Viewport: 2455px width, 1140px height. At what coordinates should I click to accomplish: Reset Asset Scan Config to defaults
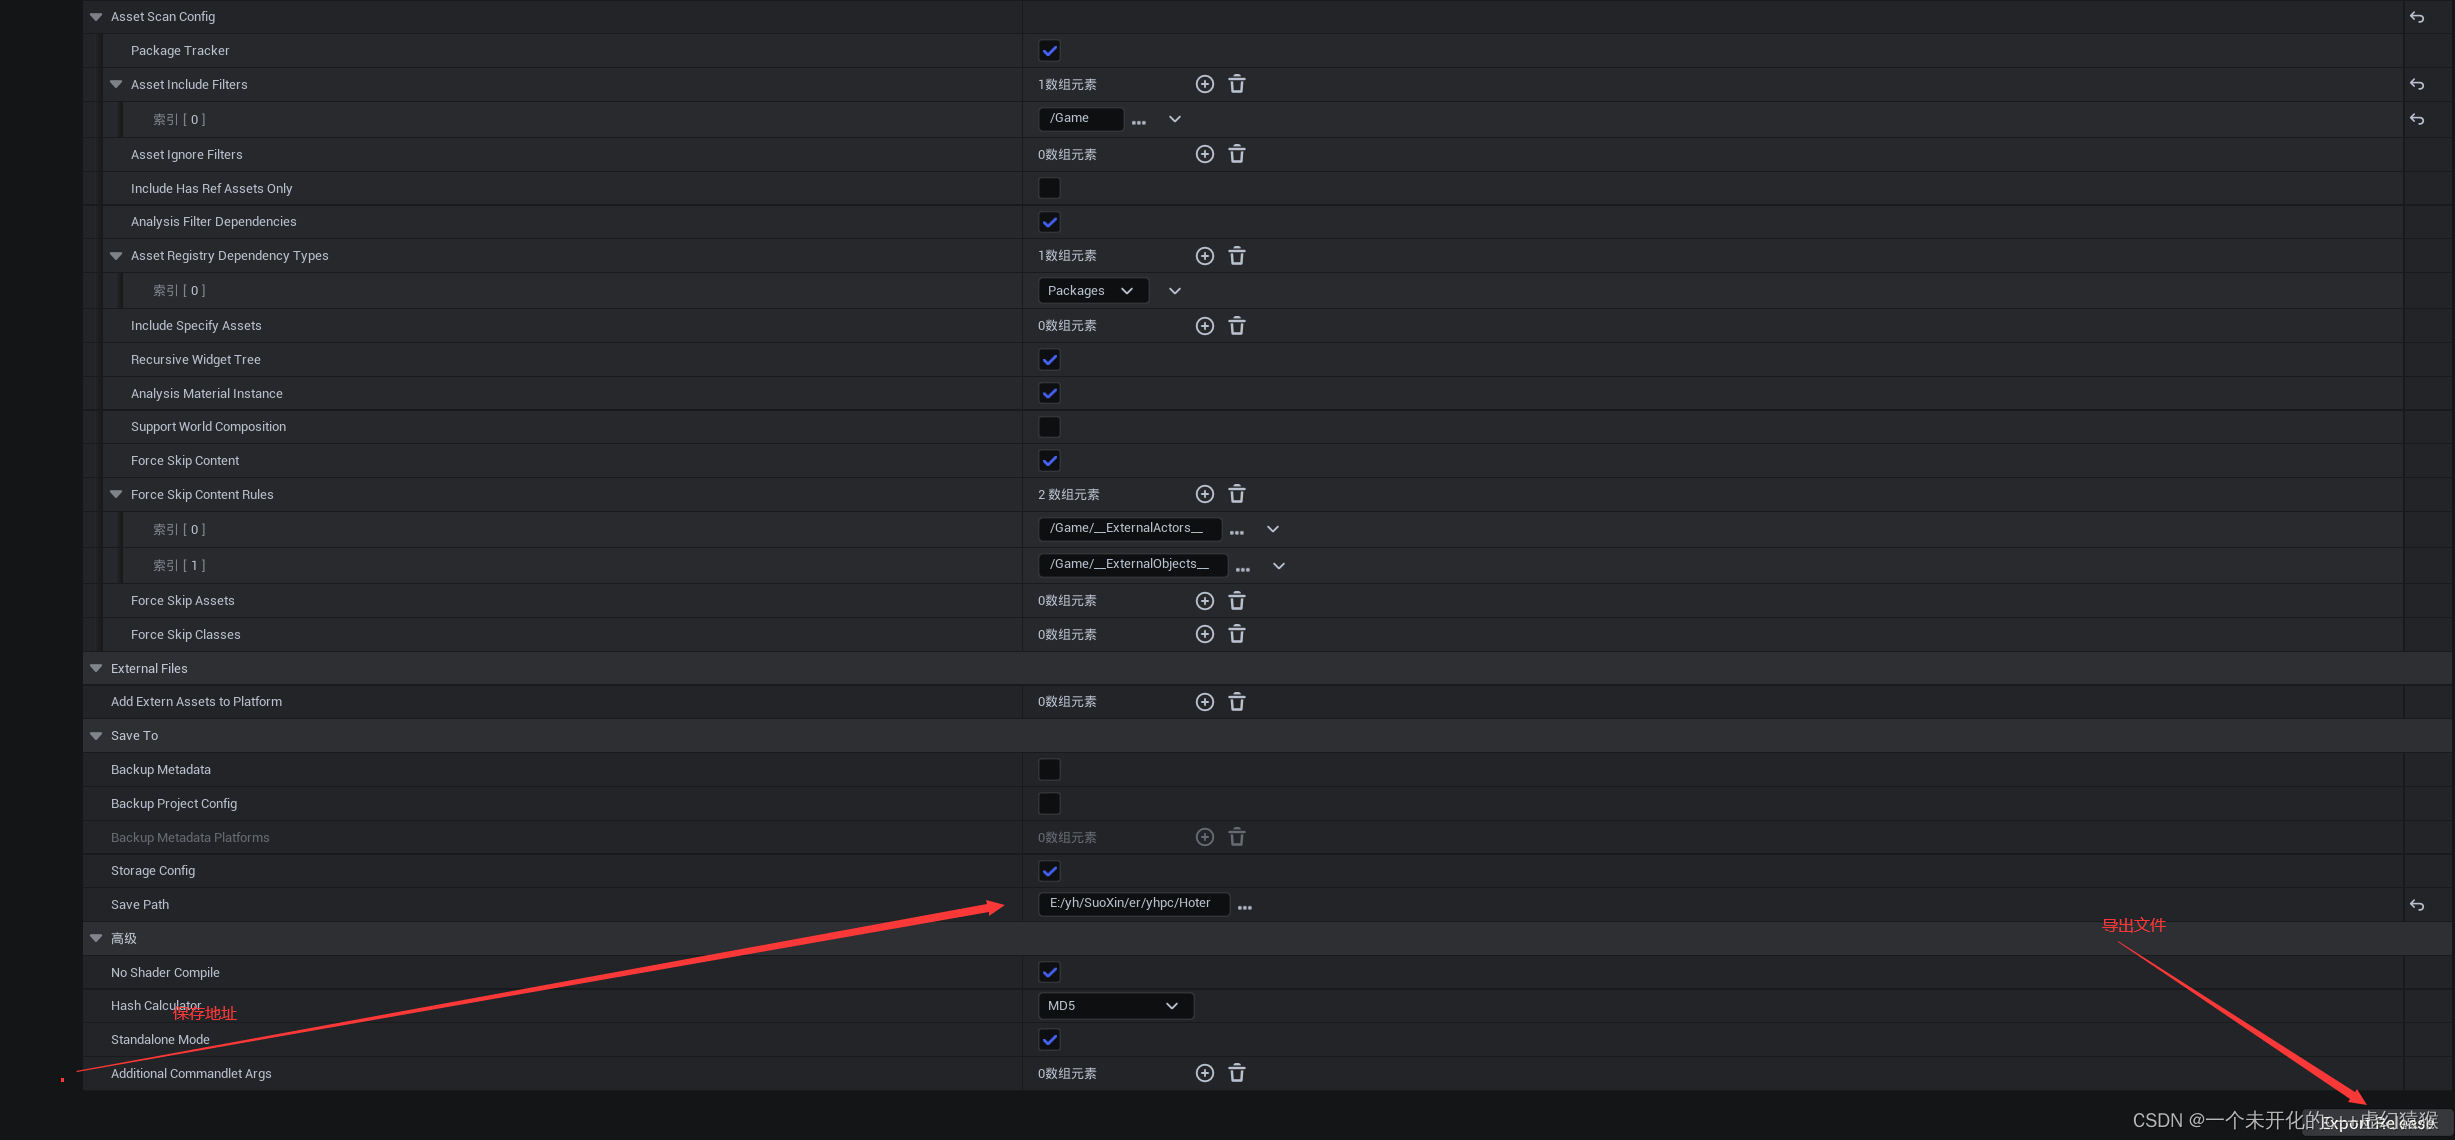point(2417,17)
